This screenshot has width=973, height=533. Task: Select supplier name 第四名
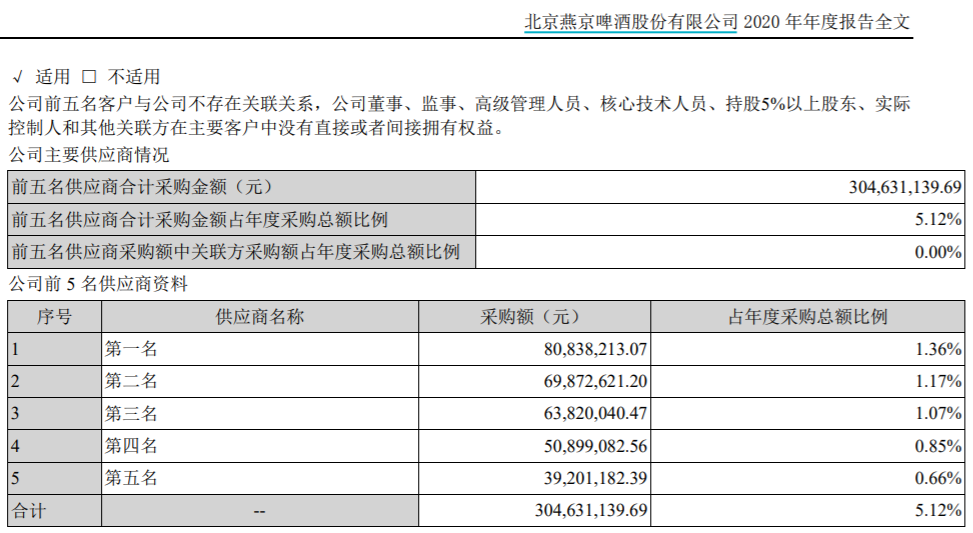pos(131,446)
